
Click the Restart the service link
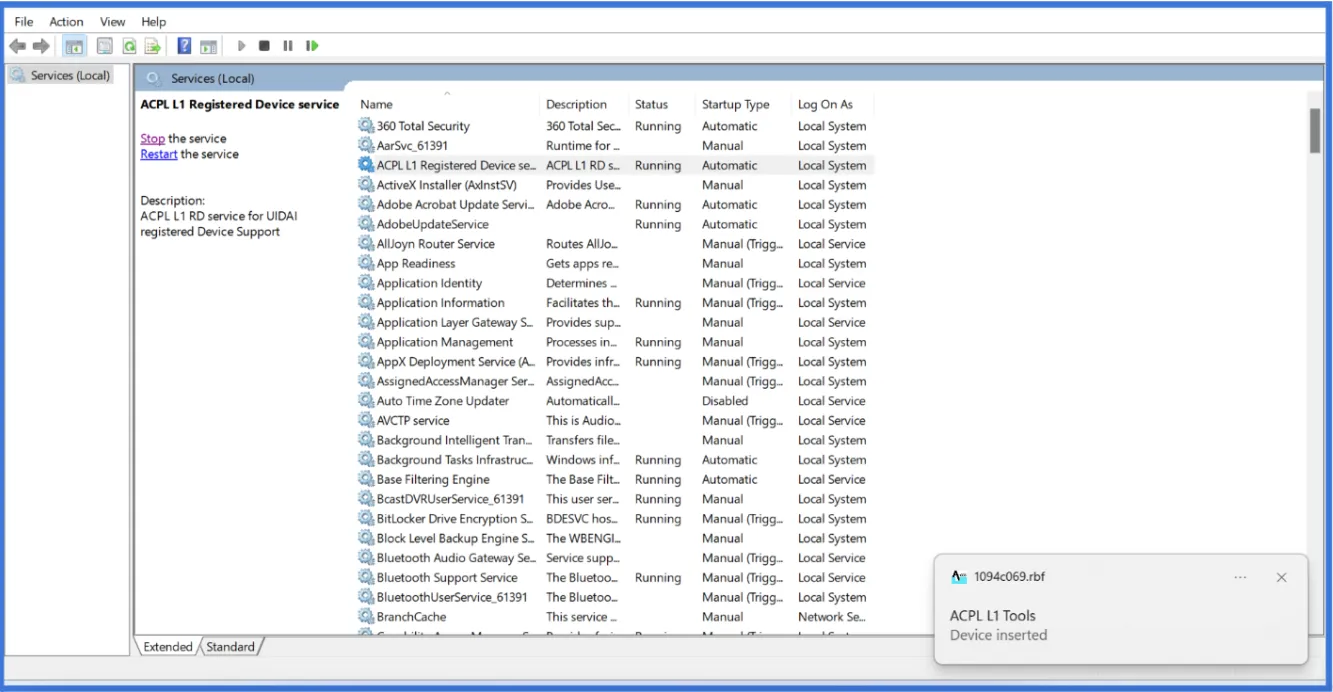click(x=159, y=154)
